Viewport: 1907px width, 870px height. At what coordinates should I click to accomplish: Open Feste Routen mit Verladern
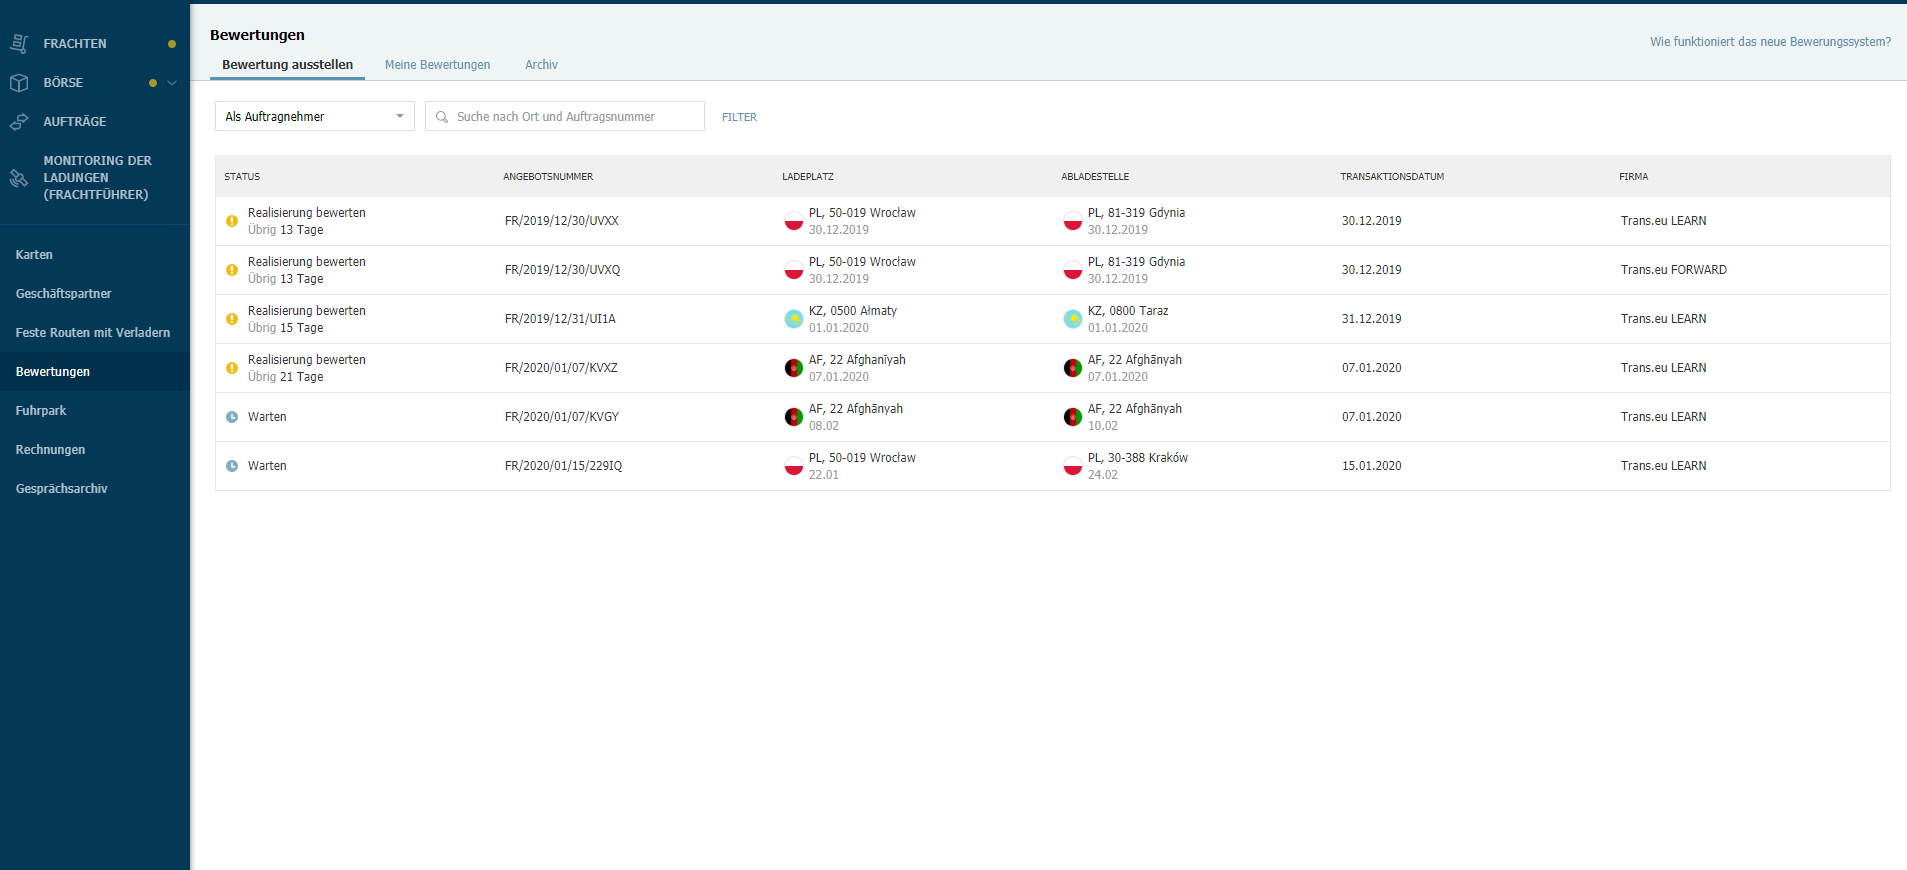pyautogui.click(x=93, y=333)
